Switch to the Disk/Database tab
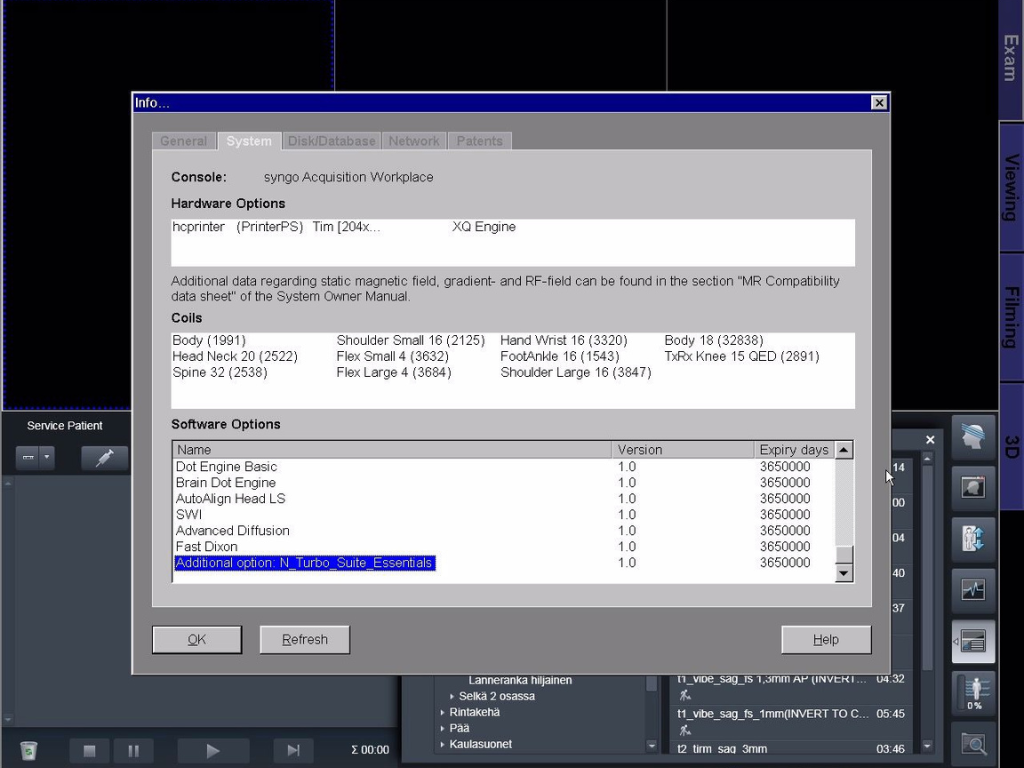Screen dimensions: 1024x768 point(331,141)
